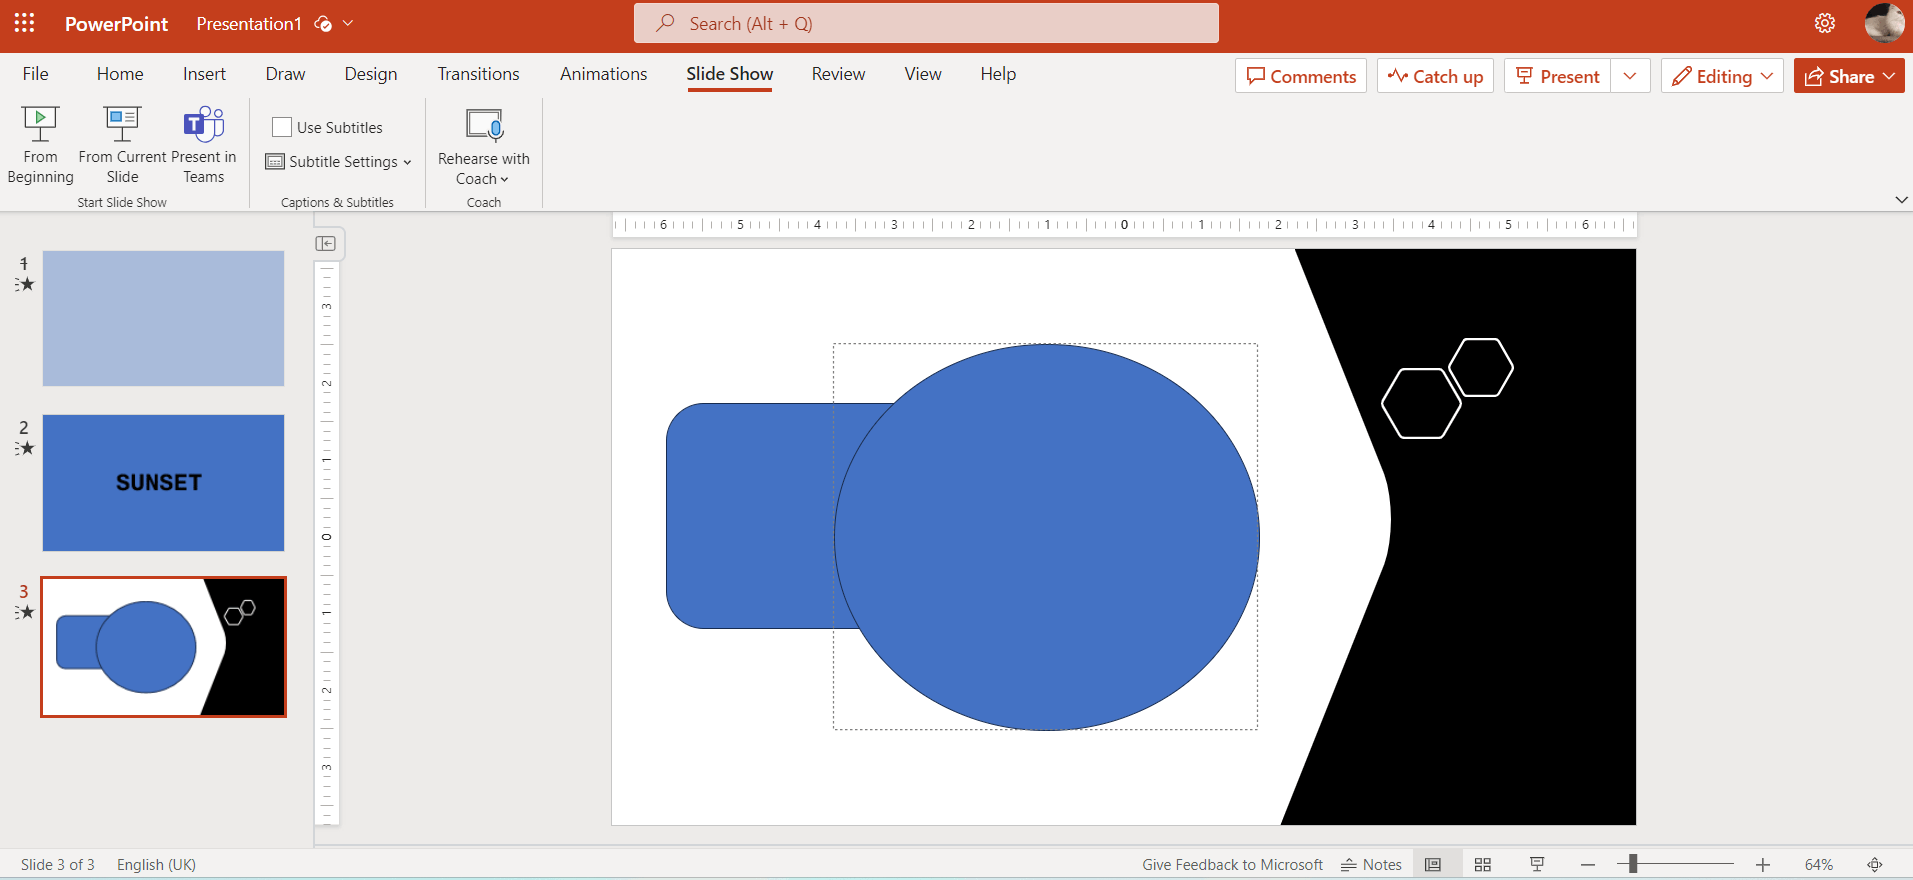Open Notes from status bar
The width and height of the screenshot is (1913, 880).
1371,864
